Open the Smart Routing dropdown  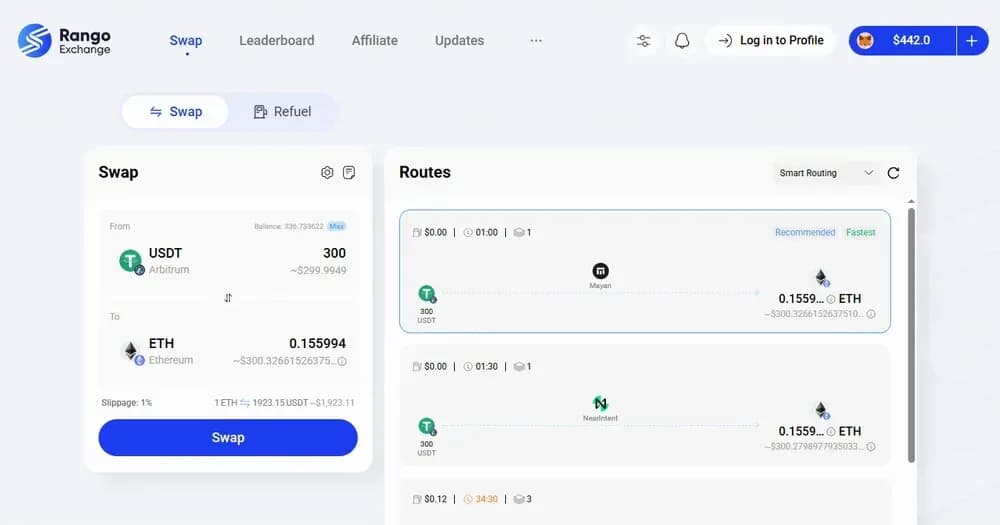[x=826, y=173]
